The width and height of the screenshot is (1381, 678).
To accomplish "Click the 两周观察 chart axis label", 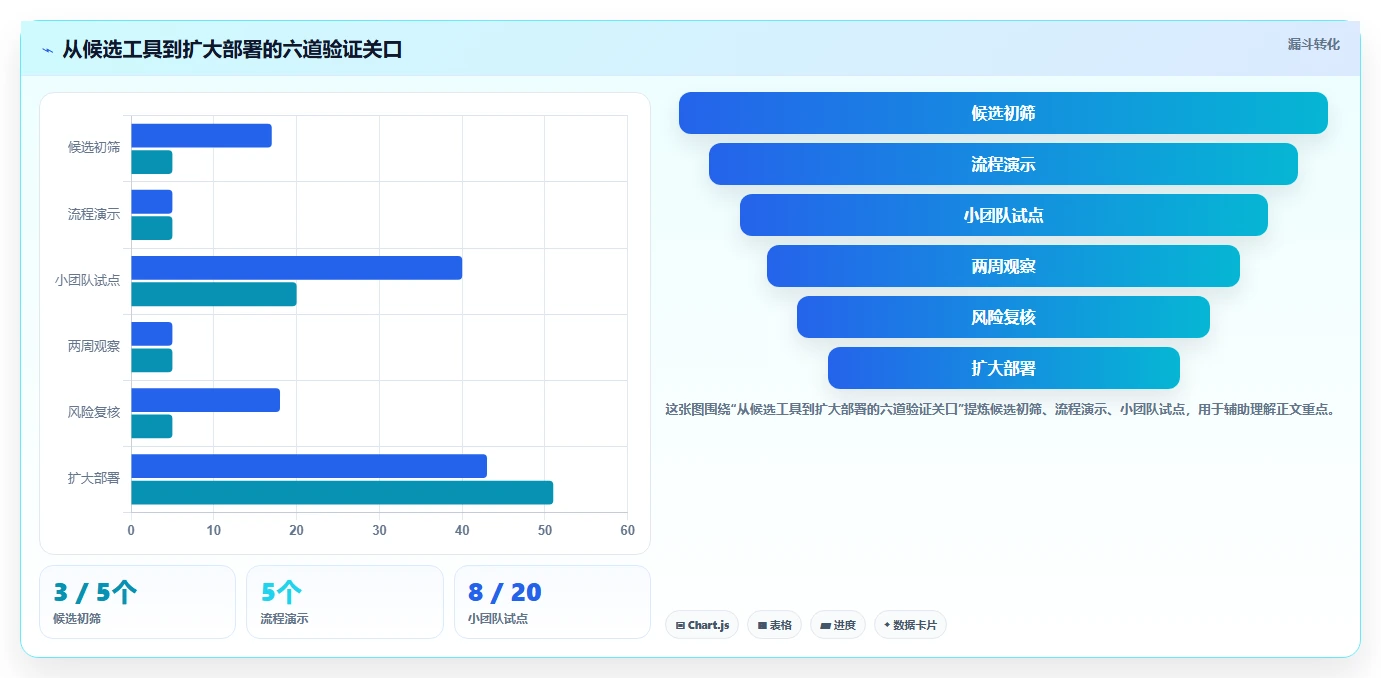I will click(x=94, y=346).
